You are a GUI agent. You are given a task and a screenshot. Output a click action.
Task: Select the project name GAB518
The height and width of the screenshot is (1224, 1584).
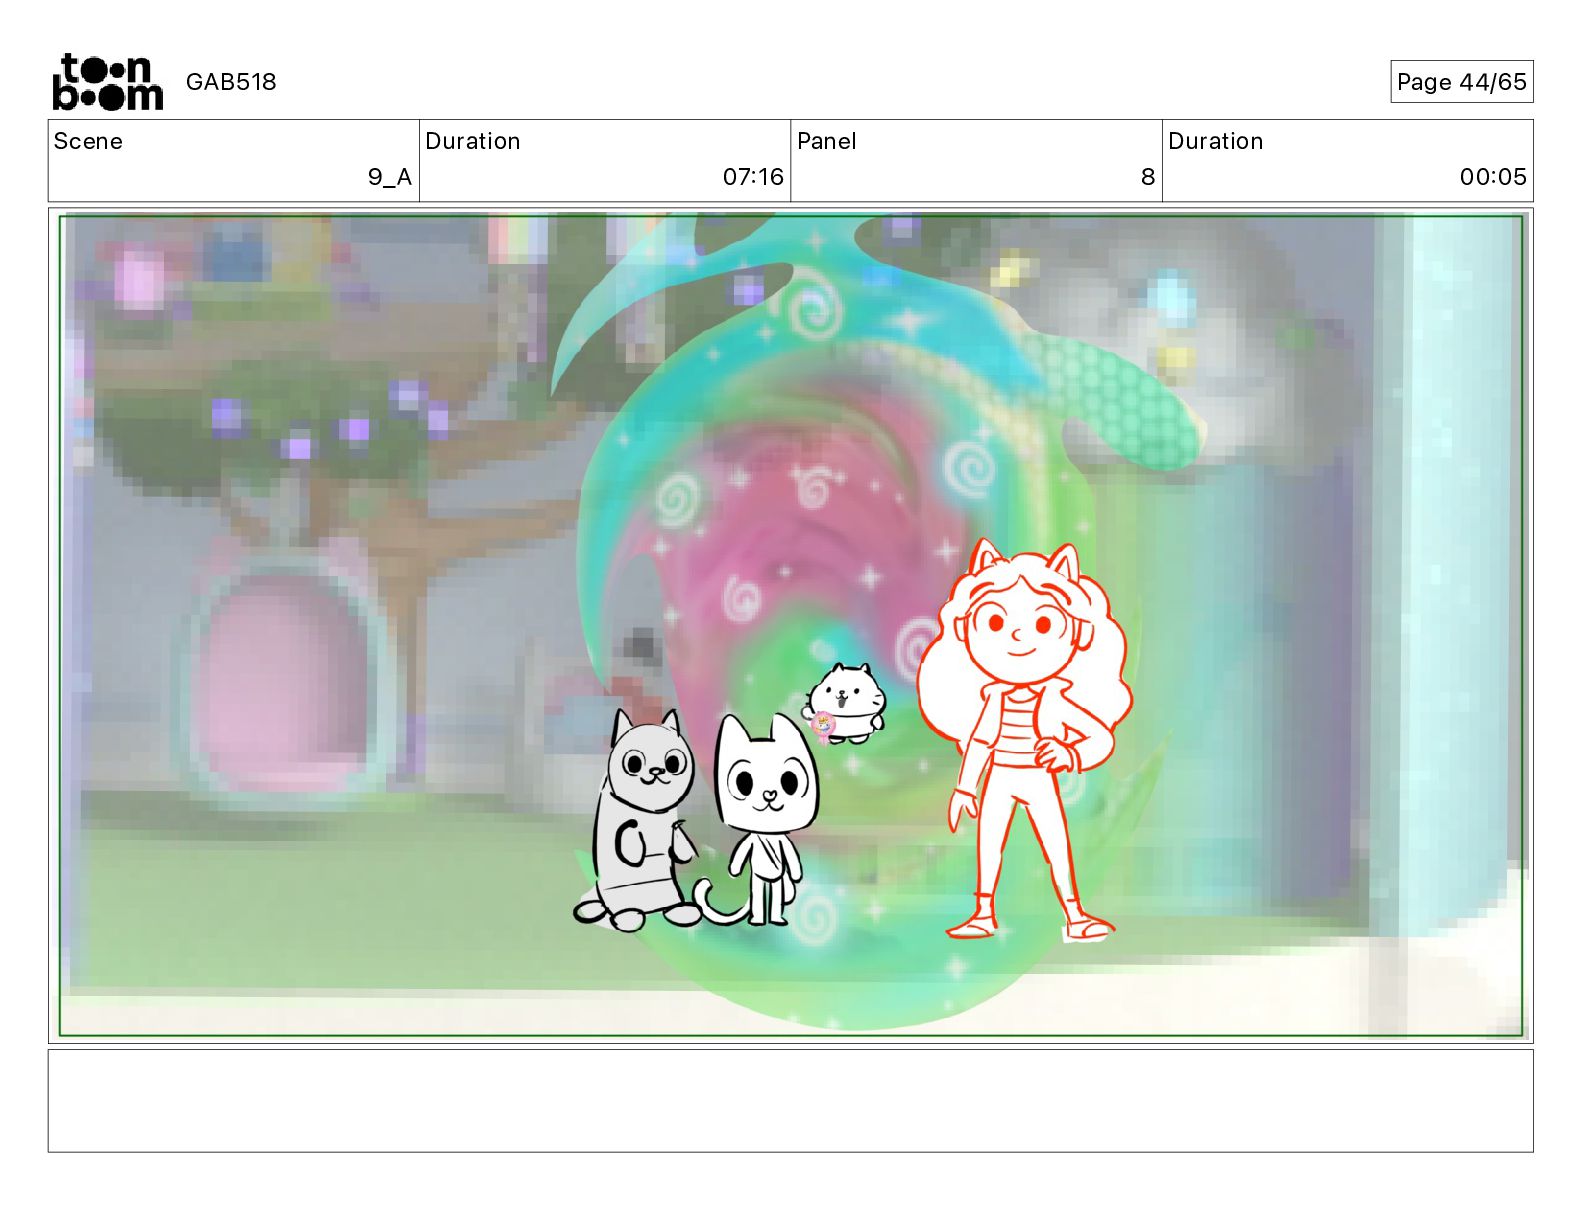point(231,82)
